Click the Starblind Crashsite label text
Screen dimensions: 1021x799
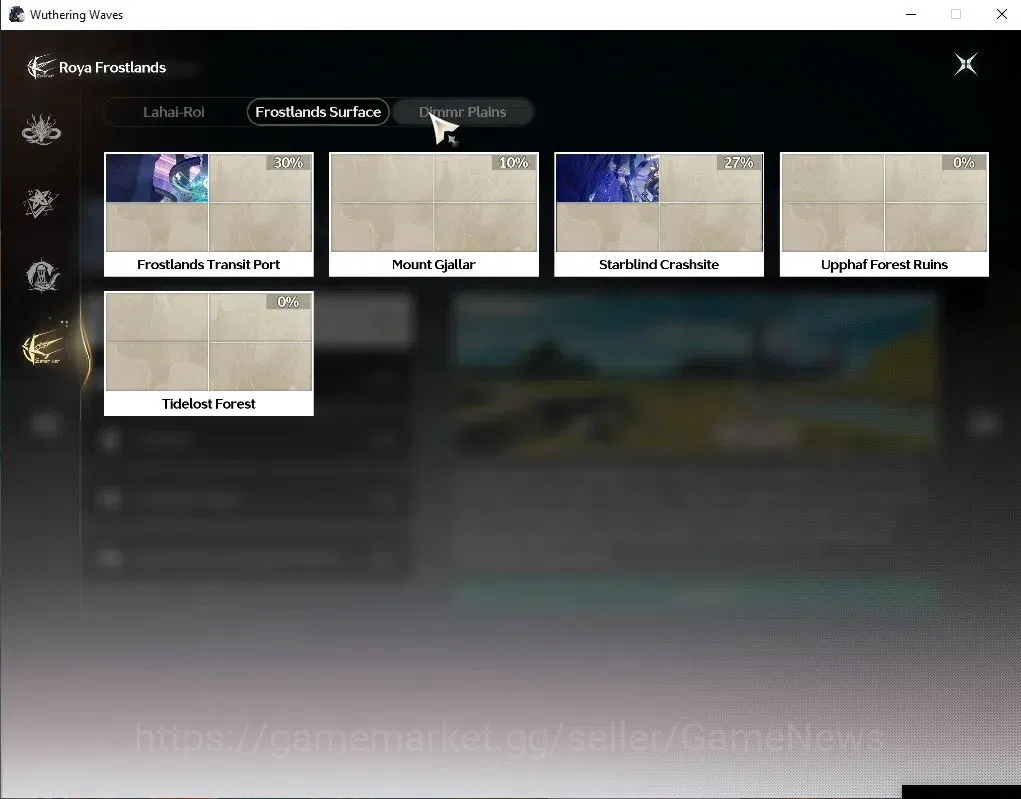pos(659,264)
